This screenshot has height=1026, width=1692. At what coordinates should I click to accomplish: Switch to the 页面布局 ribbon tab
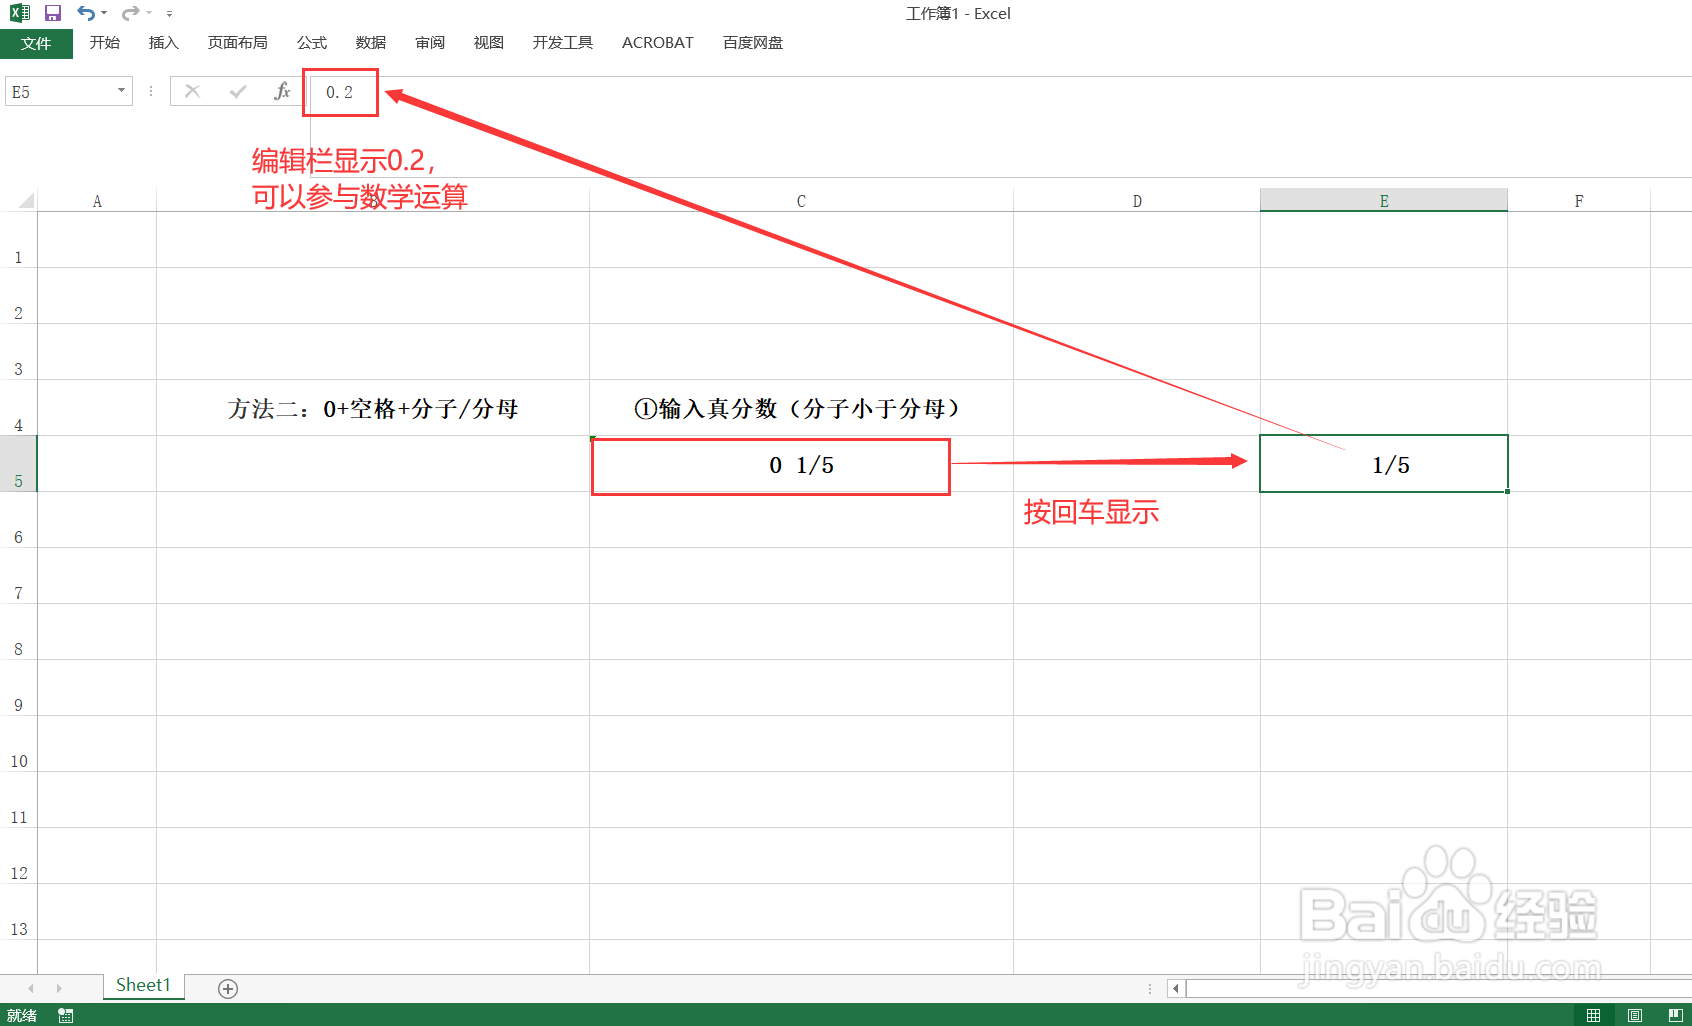click(x=238, y=43)
